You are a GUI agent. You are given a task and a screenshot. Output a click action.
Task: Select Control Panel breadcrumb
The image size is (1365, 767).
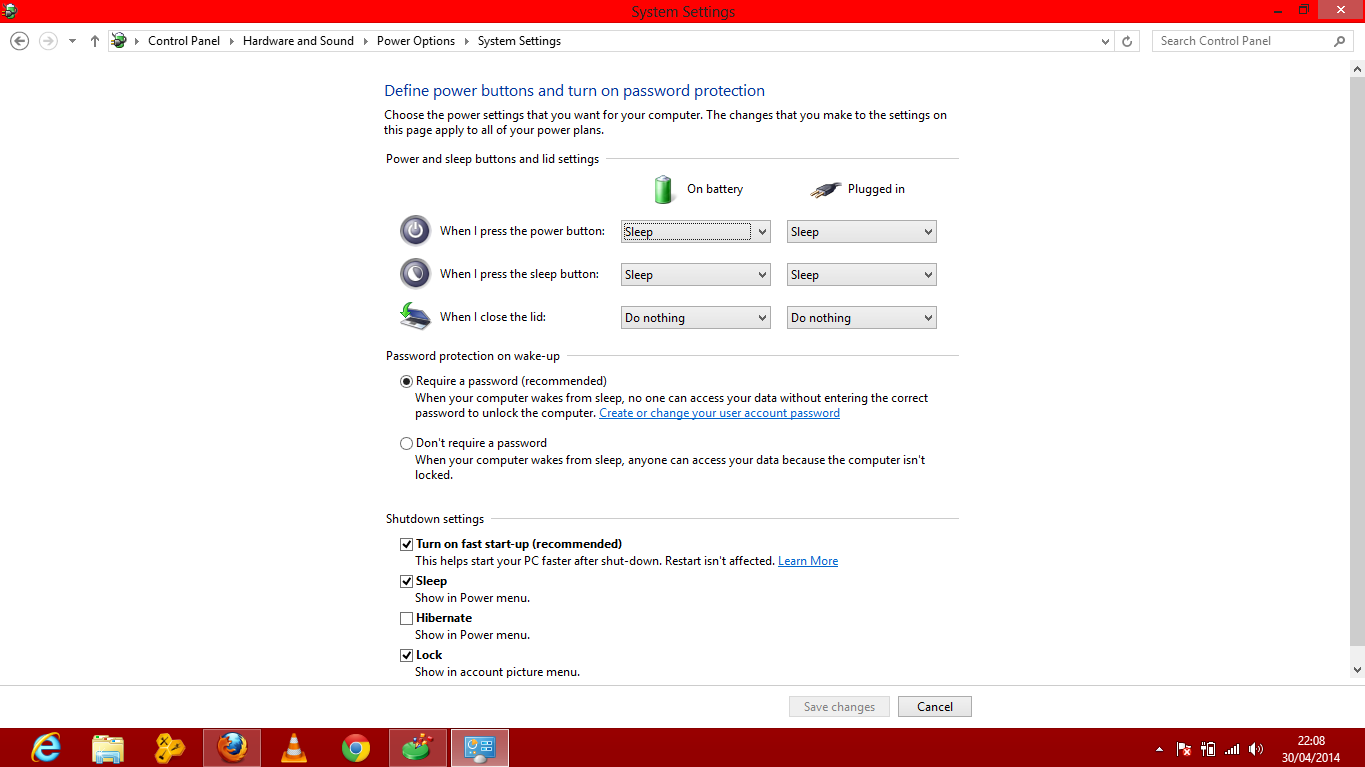184,41
